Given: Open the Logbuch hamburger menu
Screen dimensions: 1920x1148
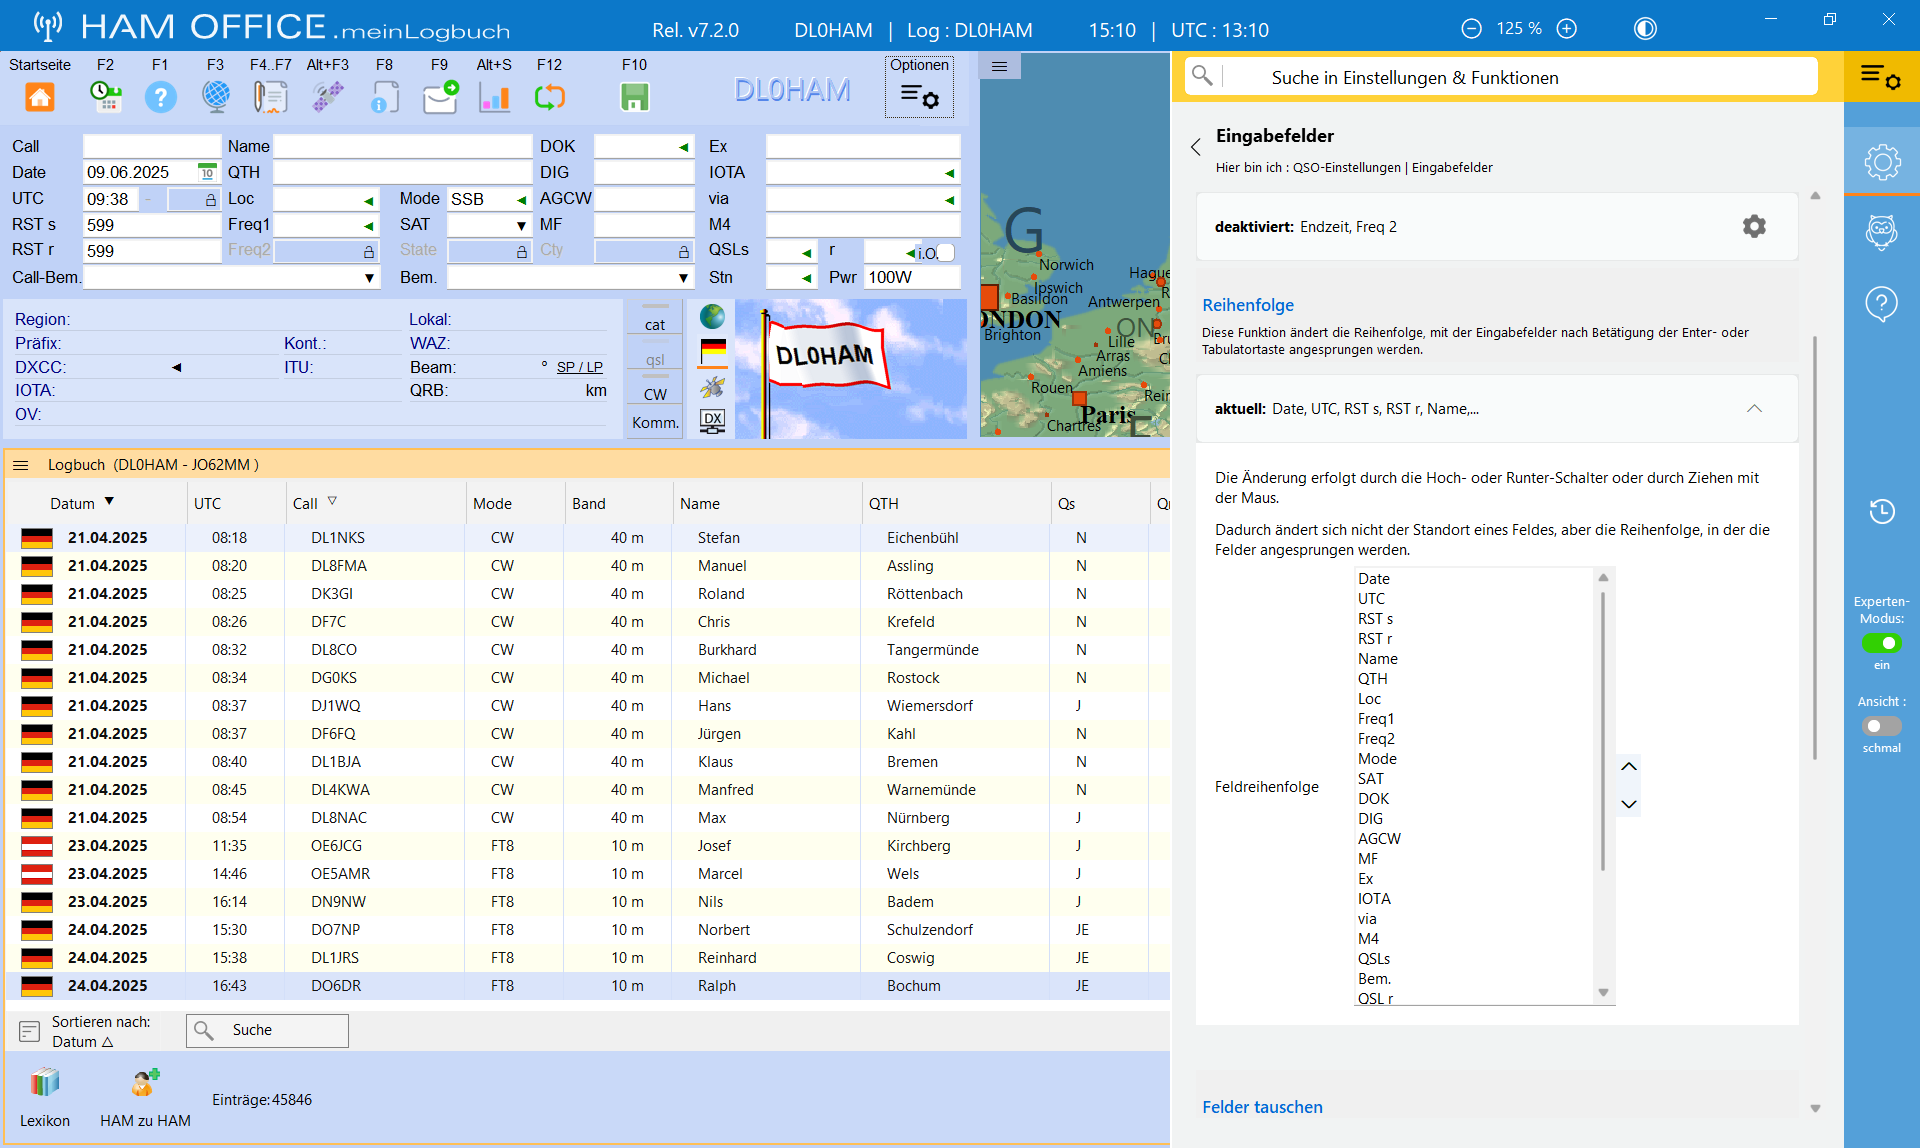Looking at the screenshot, I should click(x=20, y=465).
